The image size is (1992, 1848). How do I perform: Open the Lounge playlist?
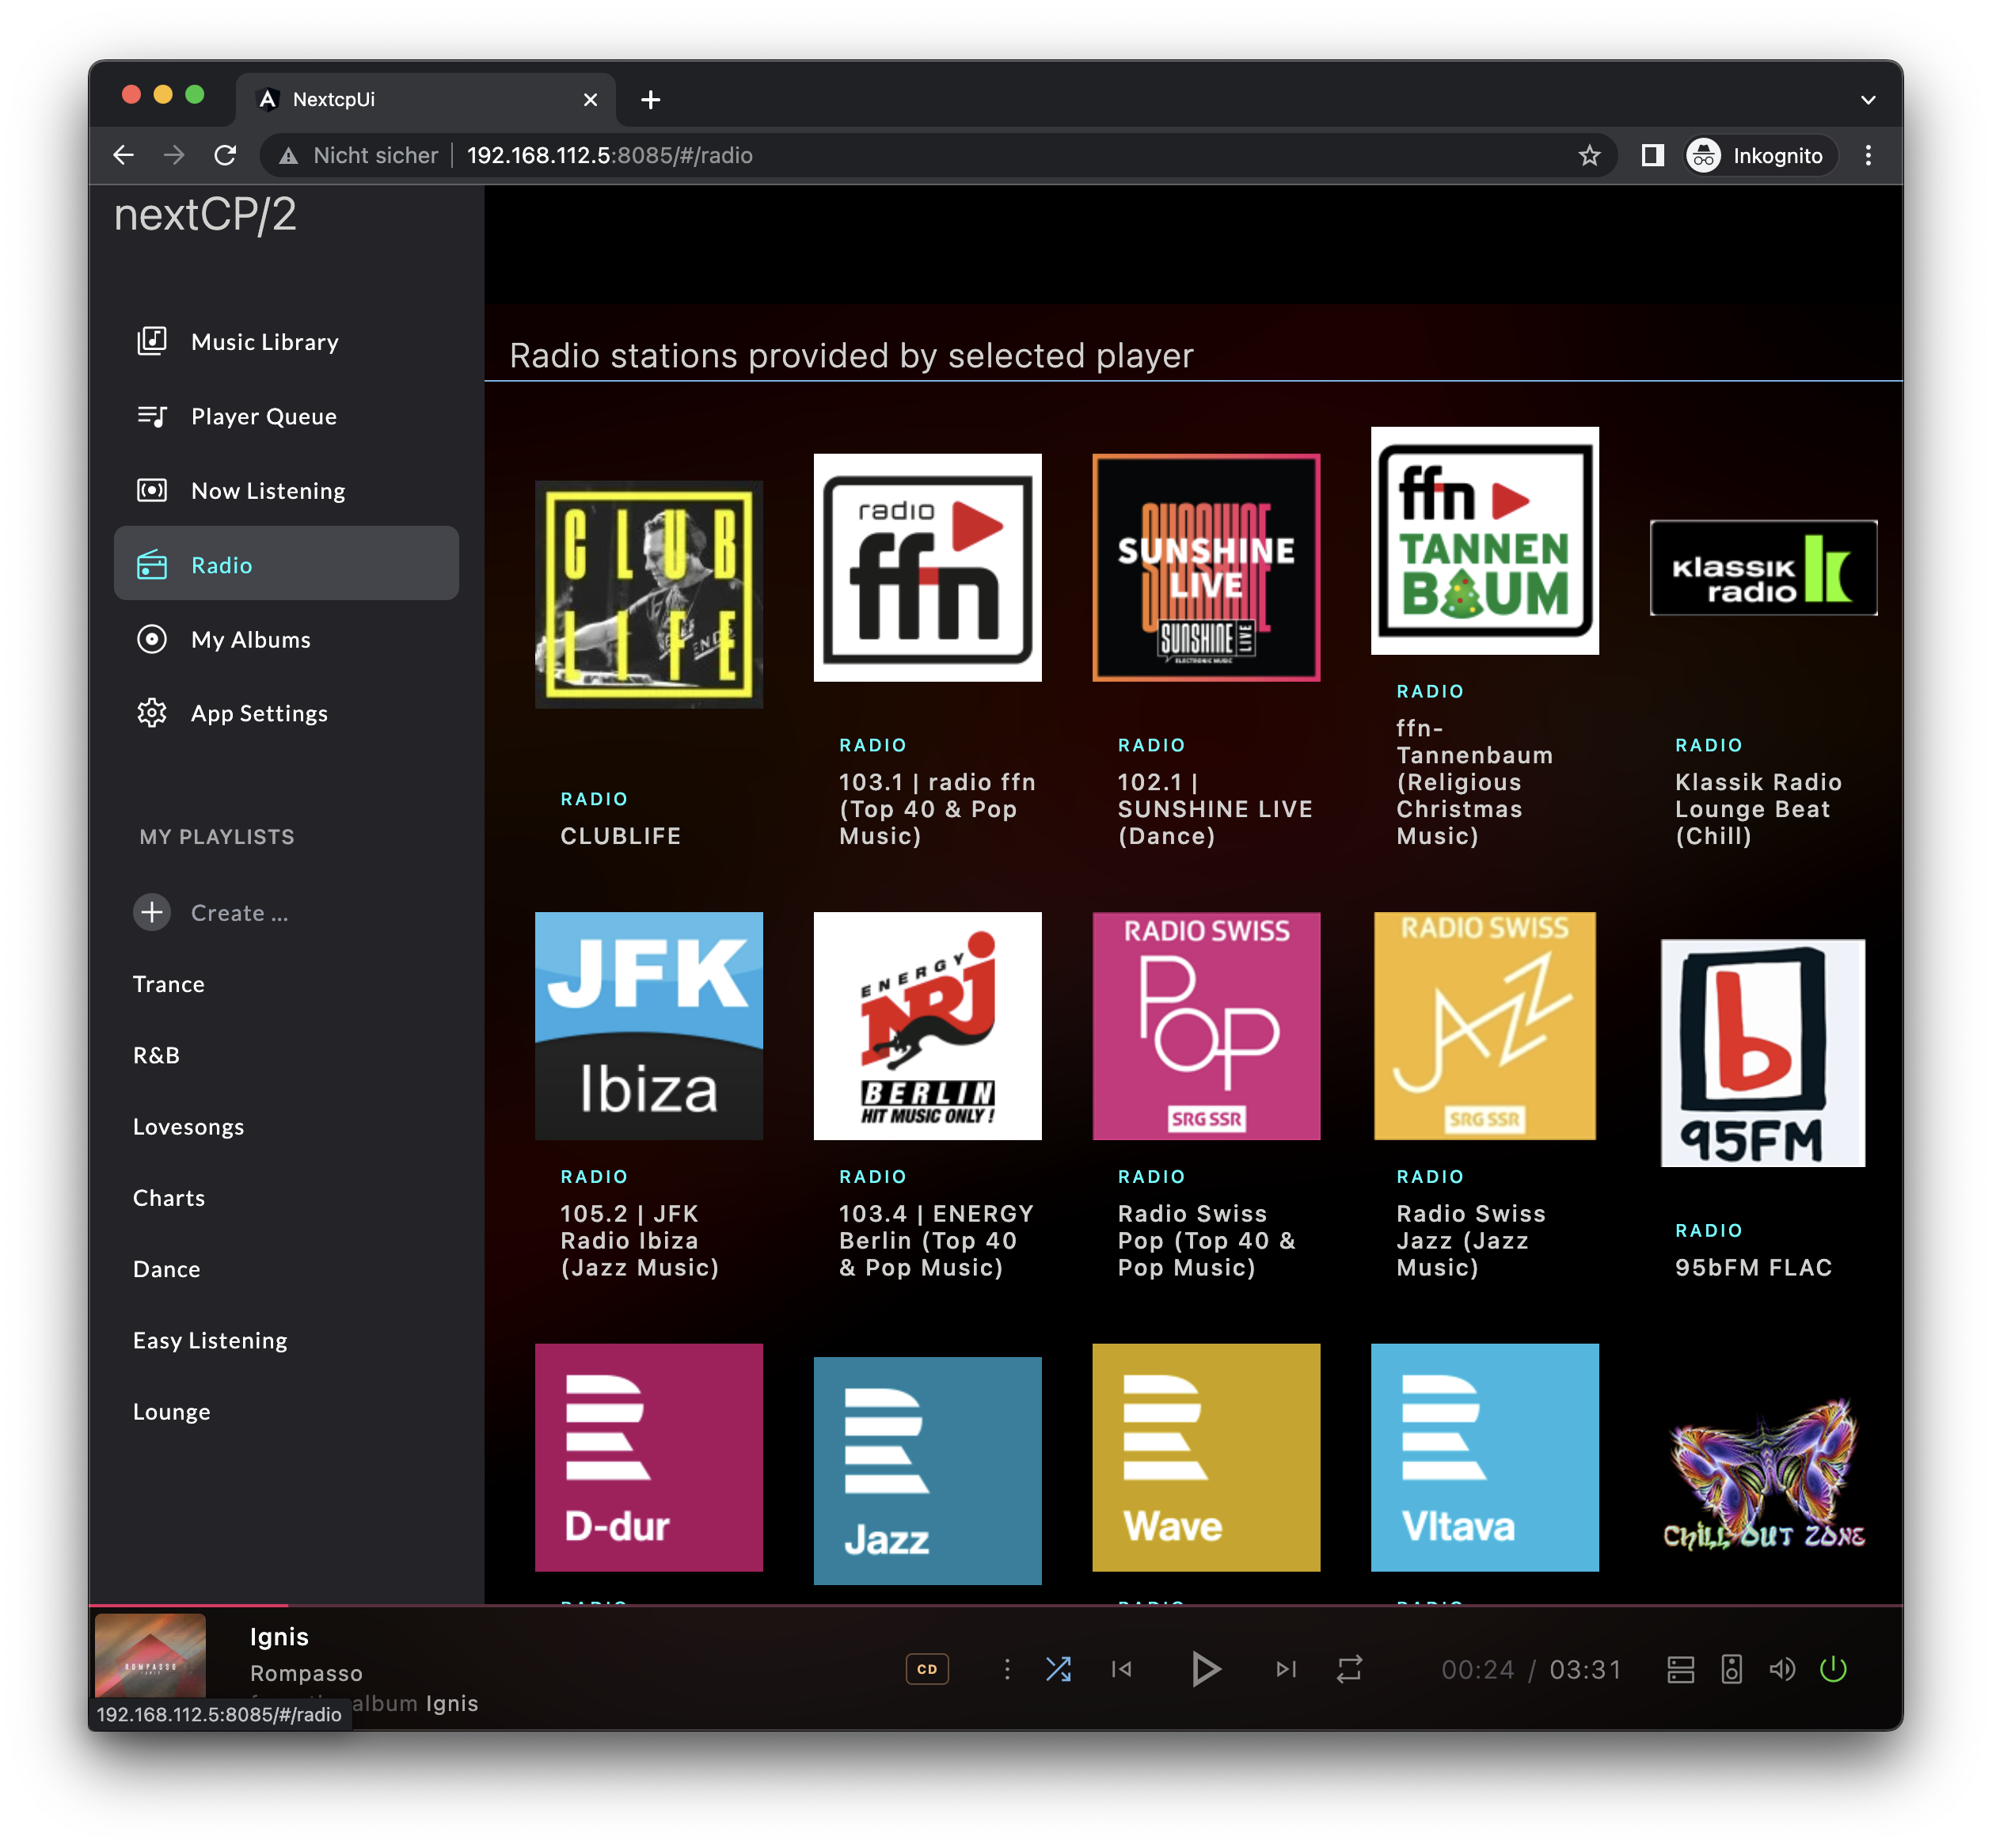(x=172, y=1411)
